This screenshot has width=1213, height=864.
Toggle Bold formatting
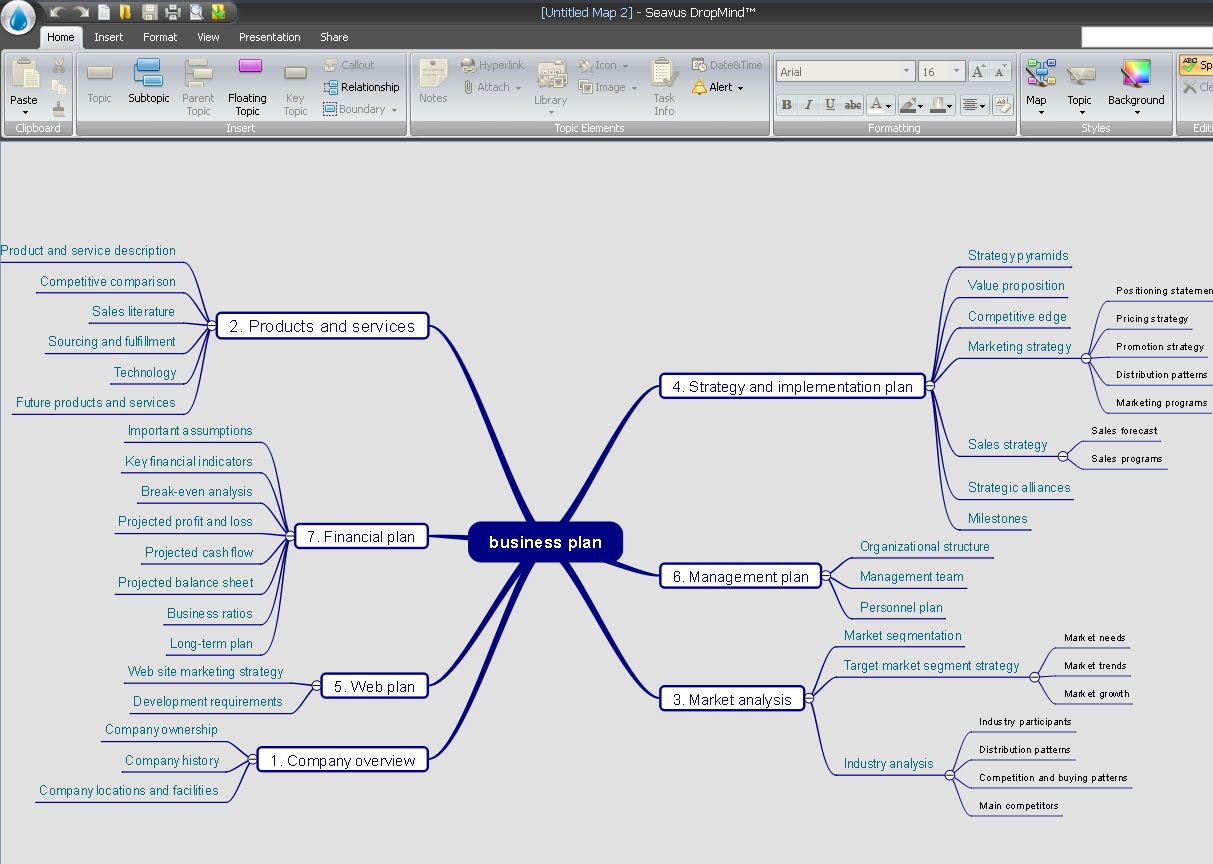[x=787, y=104]
